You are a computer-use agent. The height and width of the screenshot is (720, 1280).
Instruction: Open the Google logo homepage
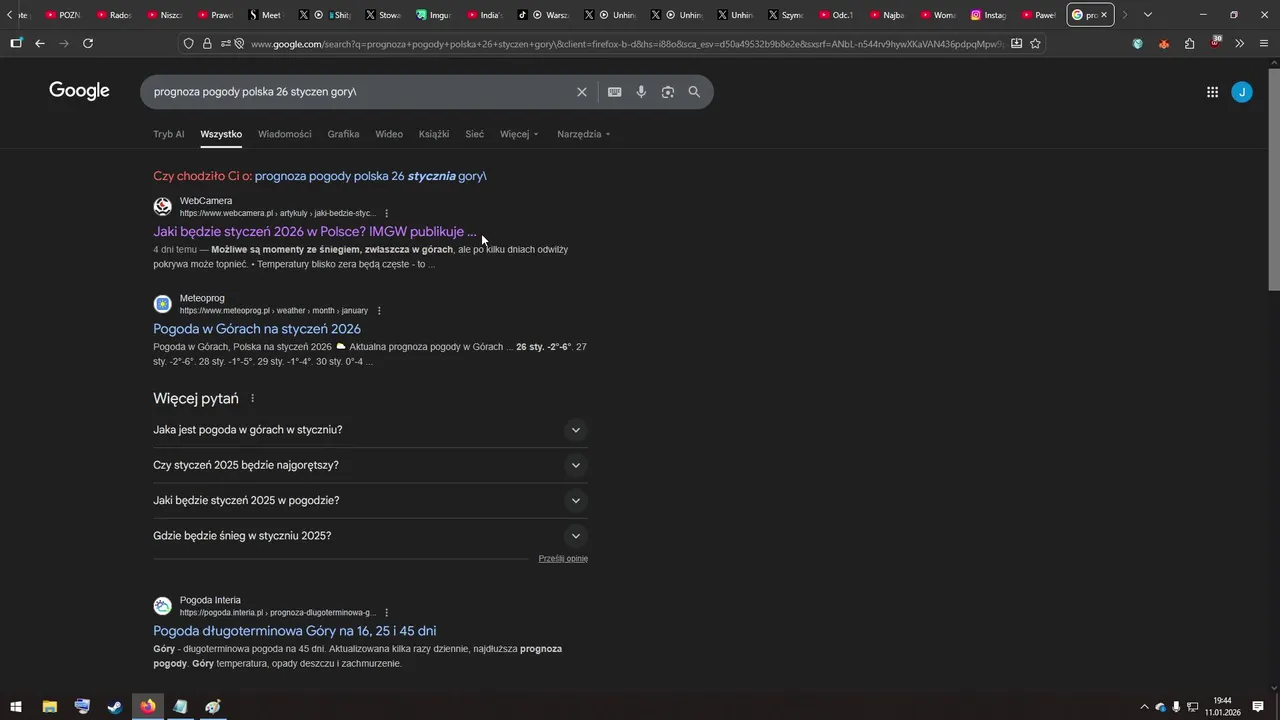pos(79,91)
